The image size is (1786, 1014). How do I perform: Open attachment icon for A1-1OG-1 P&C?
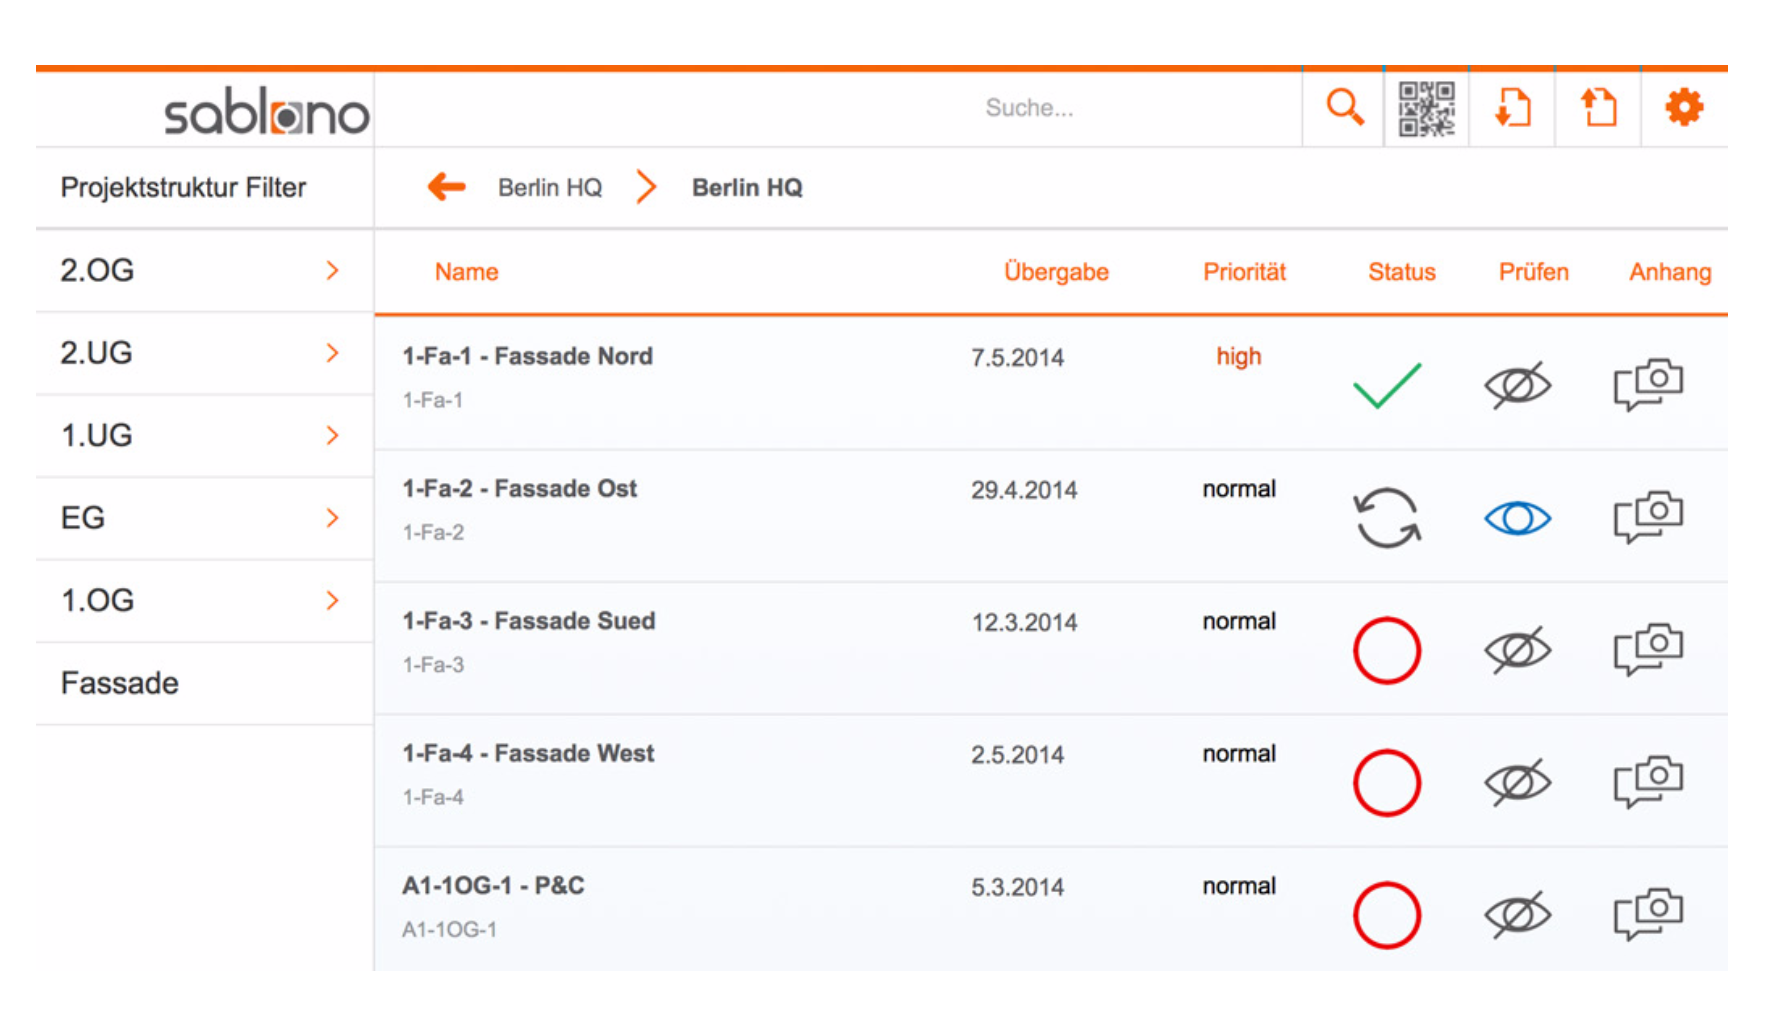coord(1648,914)
